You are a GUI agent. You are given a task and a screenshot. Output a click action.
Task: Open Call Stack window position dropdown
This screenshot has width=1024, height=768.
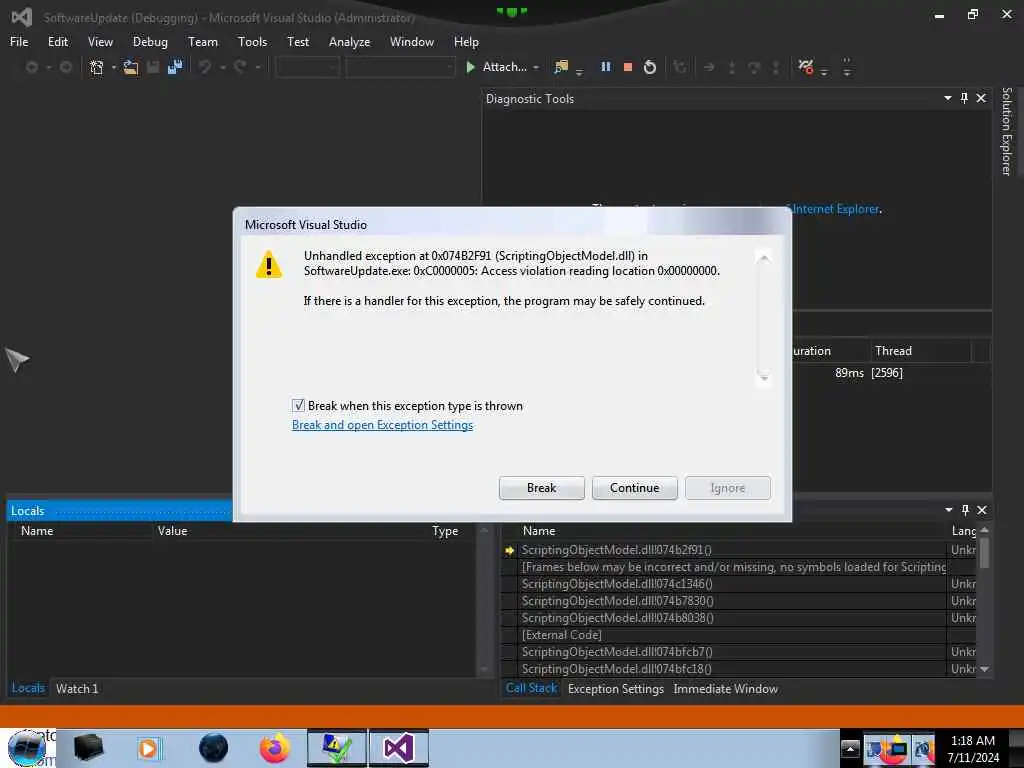[x=948, y=510]
